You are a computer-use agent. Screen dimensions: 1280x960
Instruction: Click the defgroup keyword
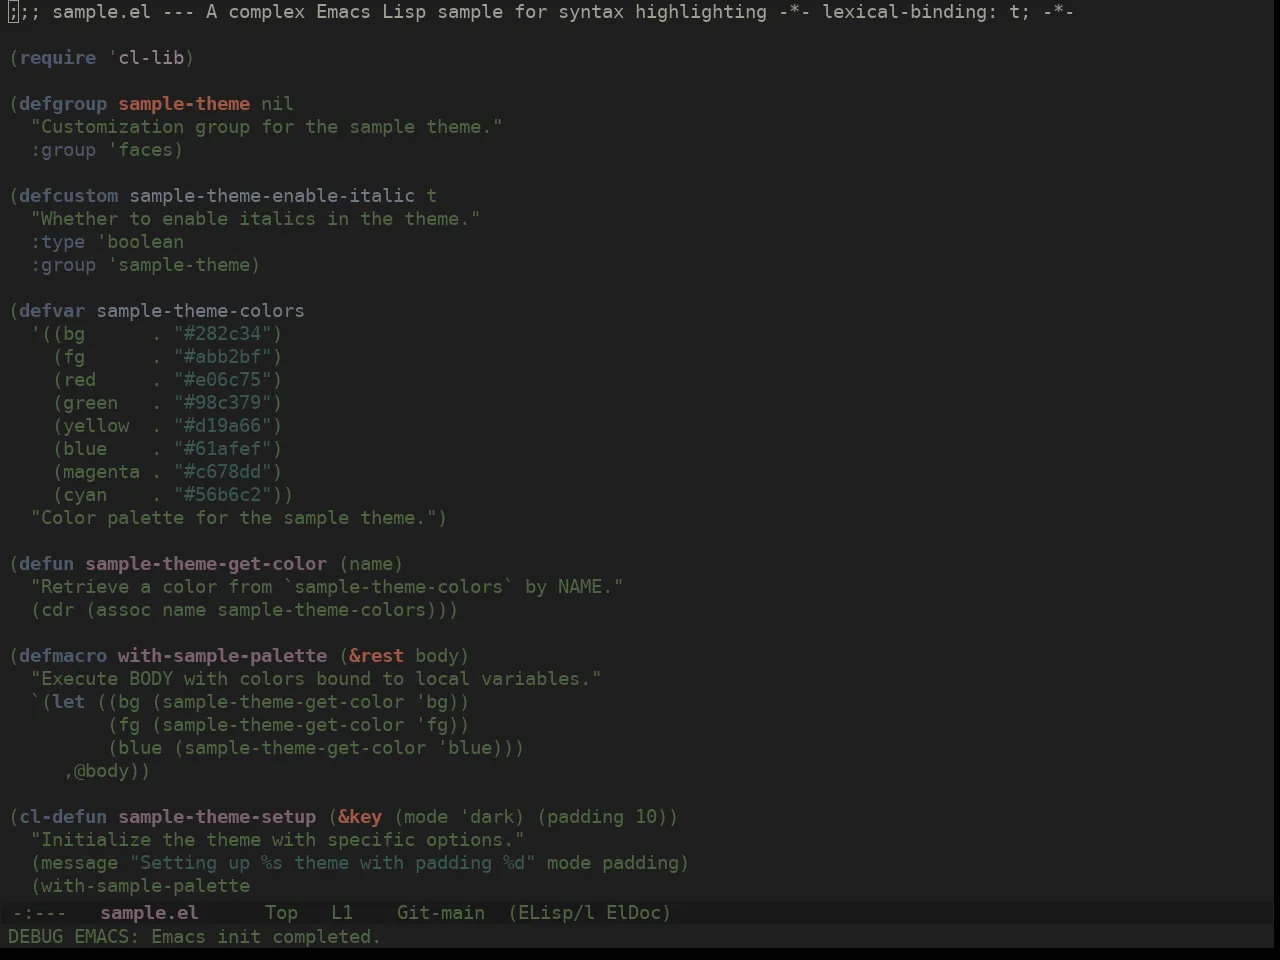coord(63,104)
